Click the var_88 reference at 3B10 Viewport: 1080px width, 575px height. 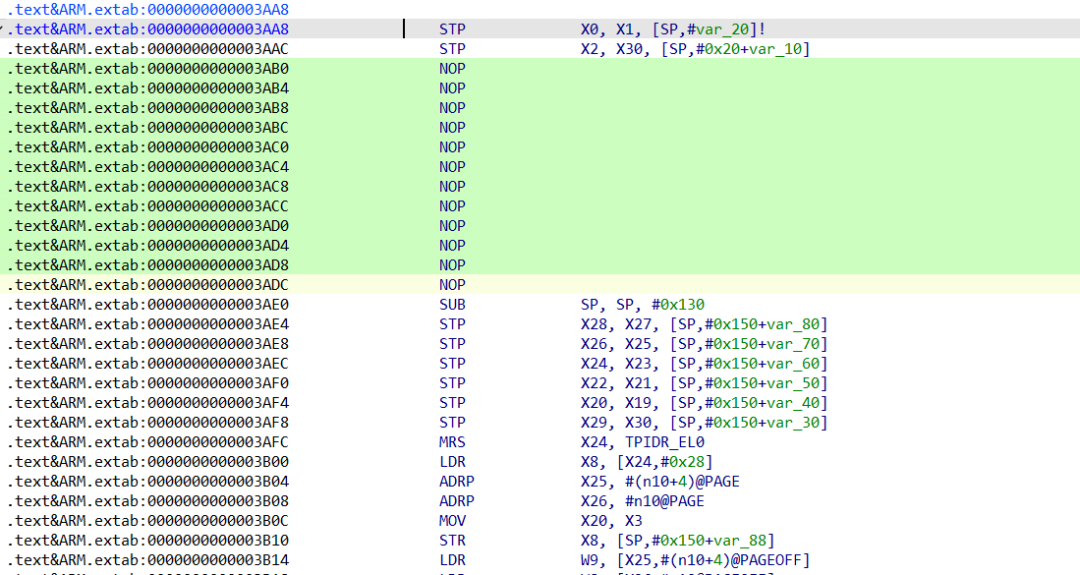pyautogui.click(x=739, y=540)
